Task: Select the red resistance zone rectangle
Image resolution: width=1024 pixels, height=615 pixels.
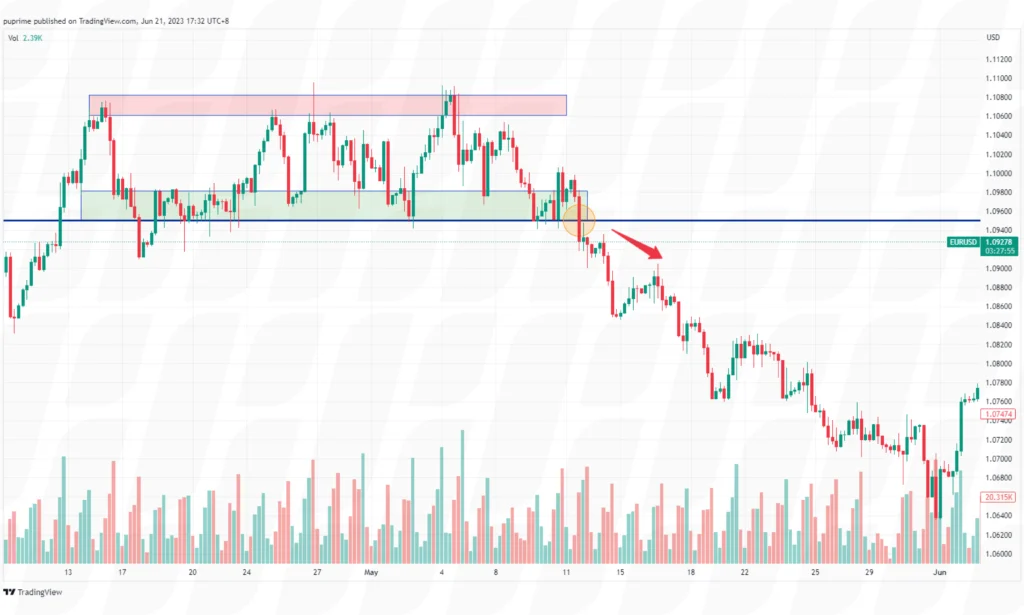Action: click(327, 105)
